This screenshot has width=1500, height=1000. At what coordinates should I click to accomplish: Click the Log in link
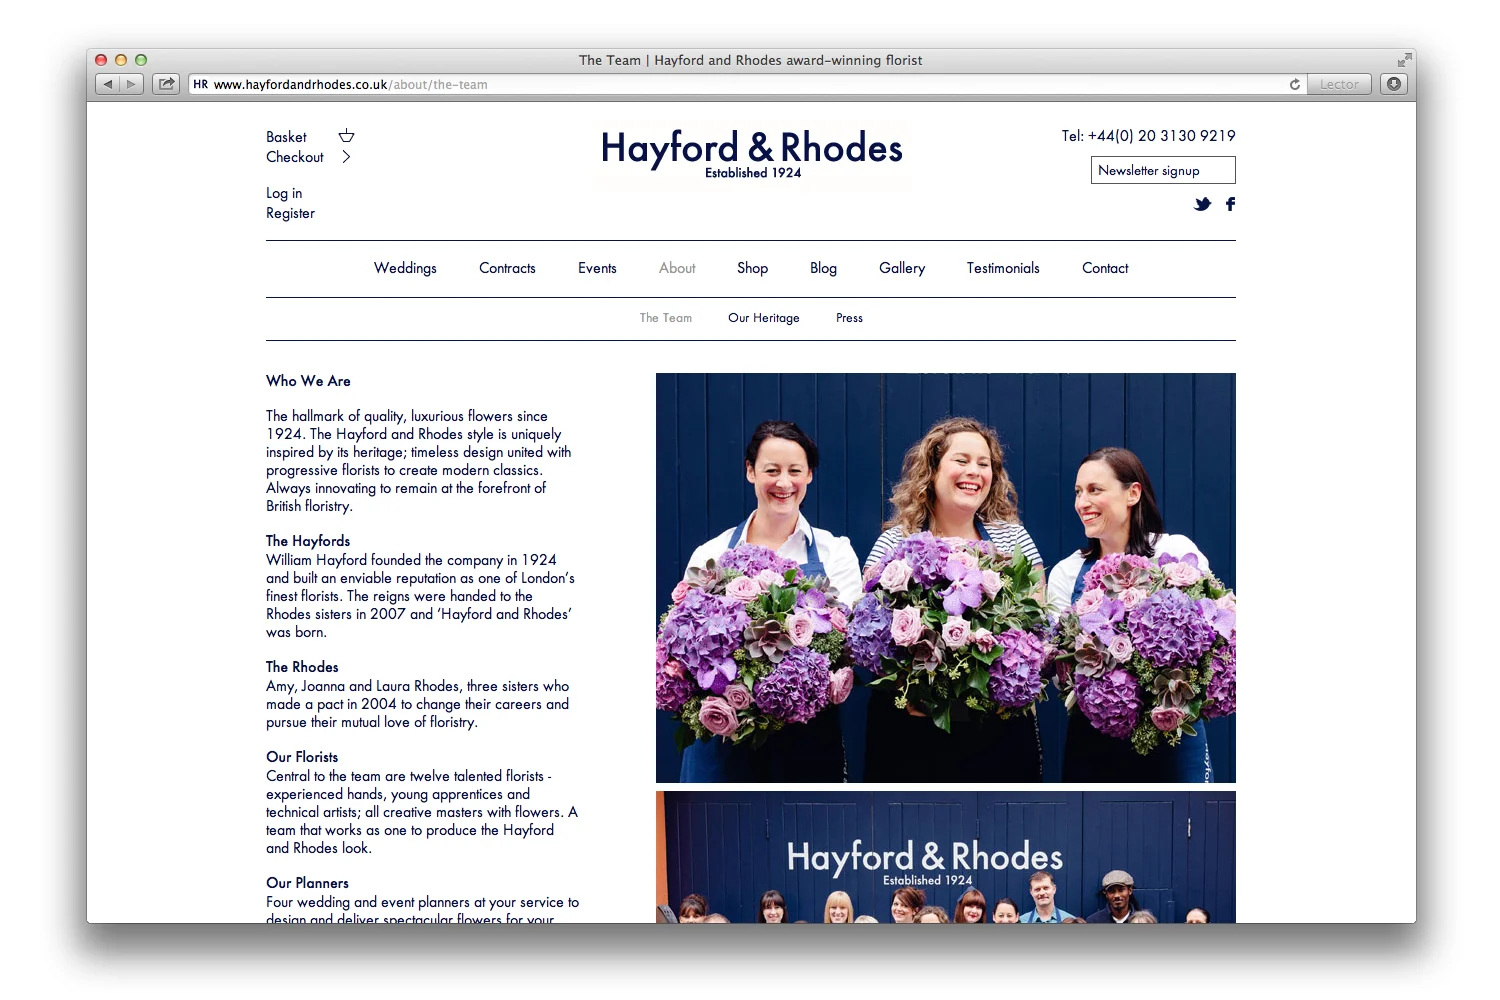(284, 193)
